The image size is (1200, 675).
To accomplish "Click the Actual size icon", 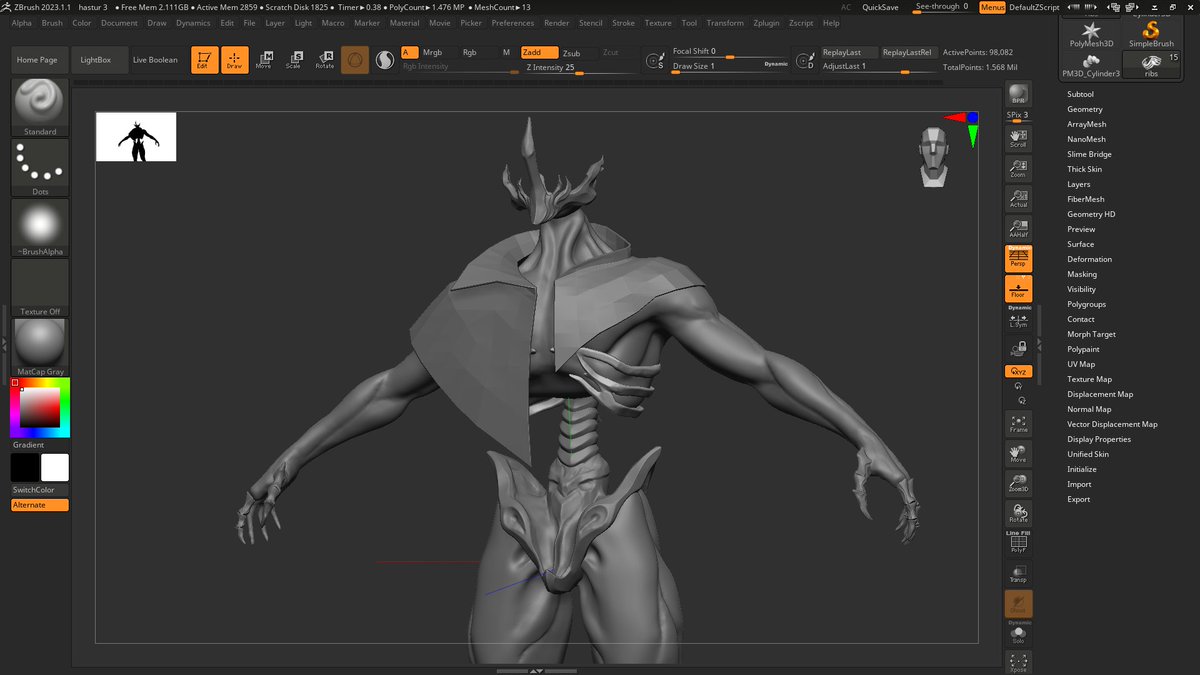I will pos(1018,197).
